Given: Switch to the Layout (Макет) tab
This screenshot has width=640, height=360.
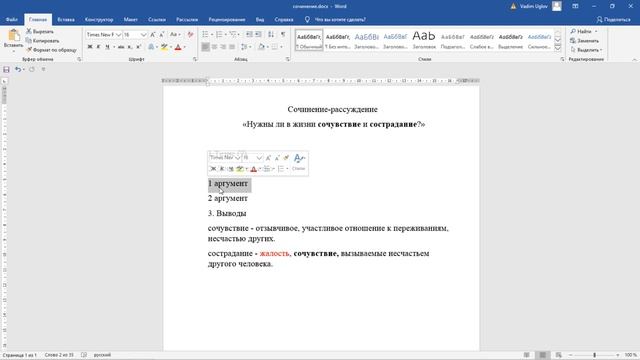Looking at the screenshot, I should coord(131,19).
